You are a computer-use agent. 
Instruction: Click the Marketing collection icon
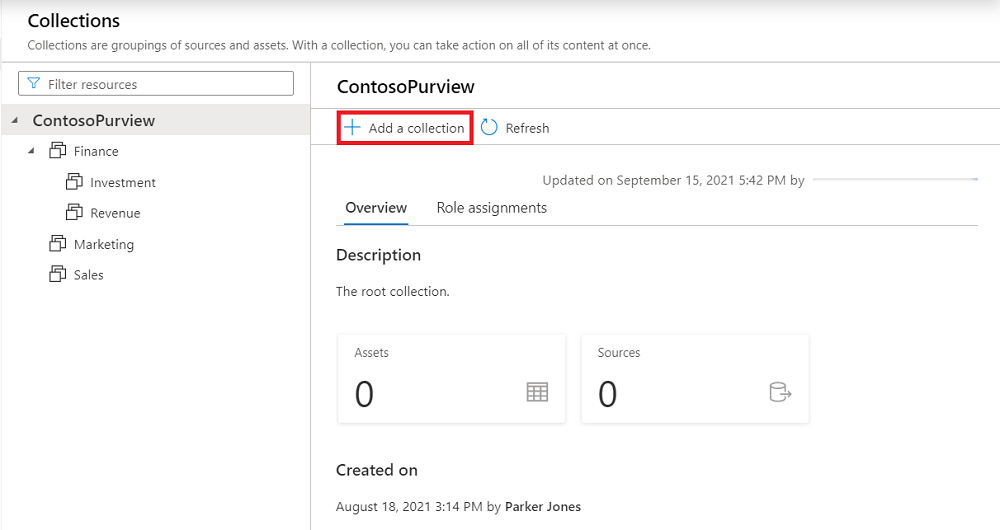click(x=57, y=244)
